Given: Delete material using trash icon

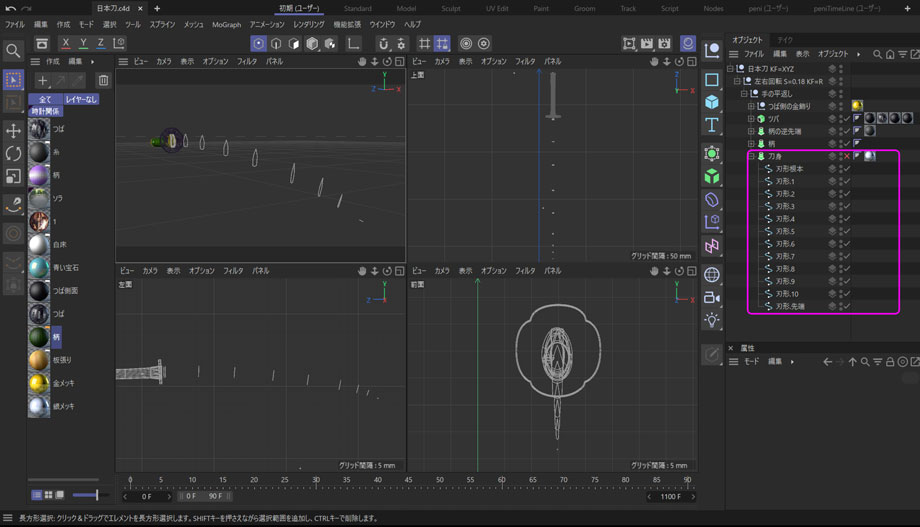Looking at the screenshot, I should pyautogui.click(x=103, y=80).
